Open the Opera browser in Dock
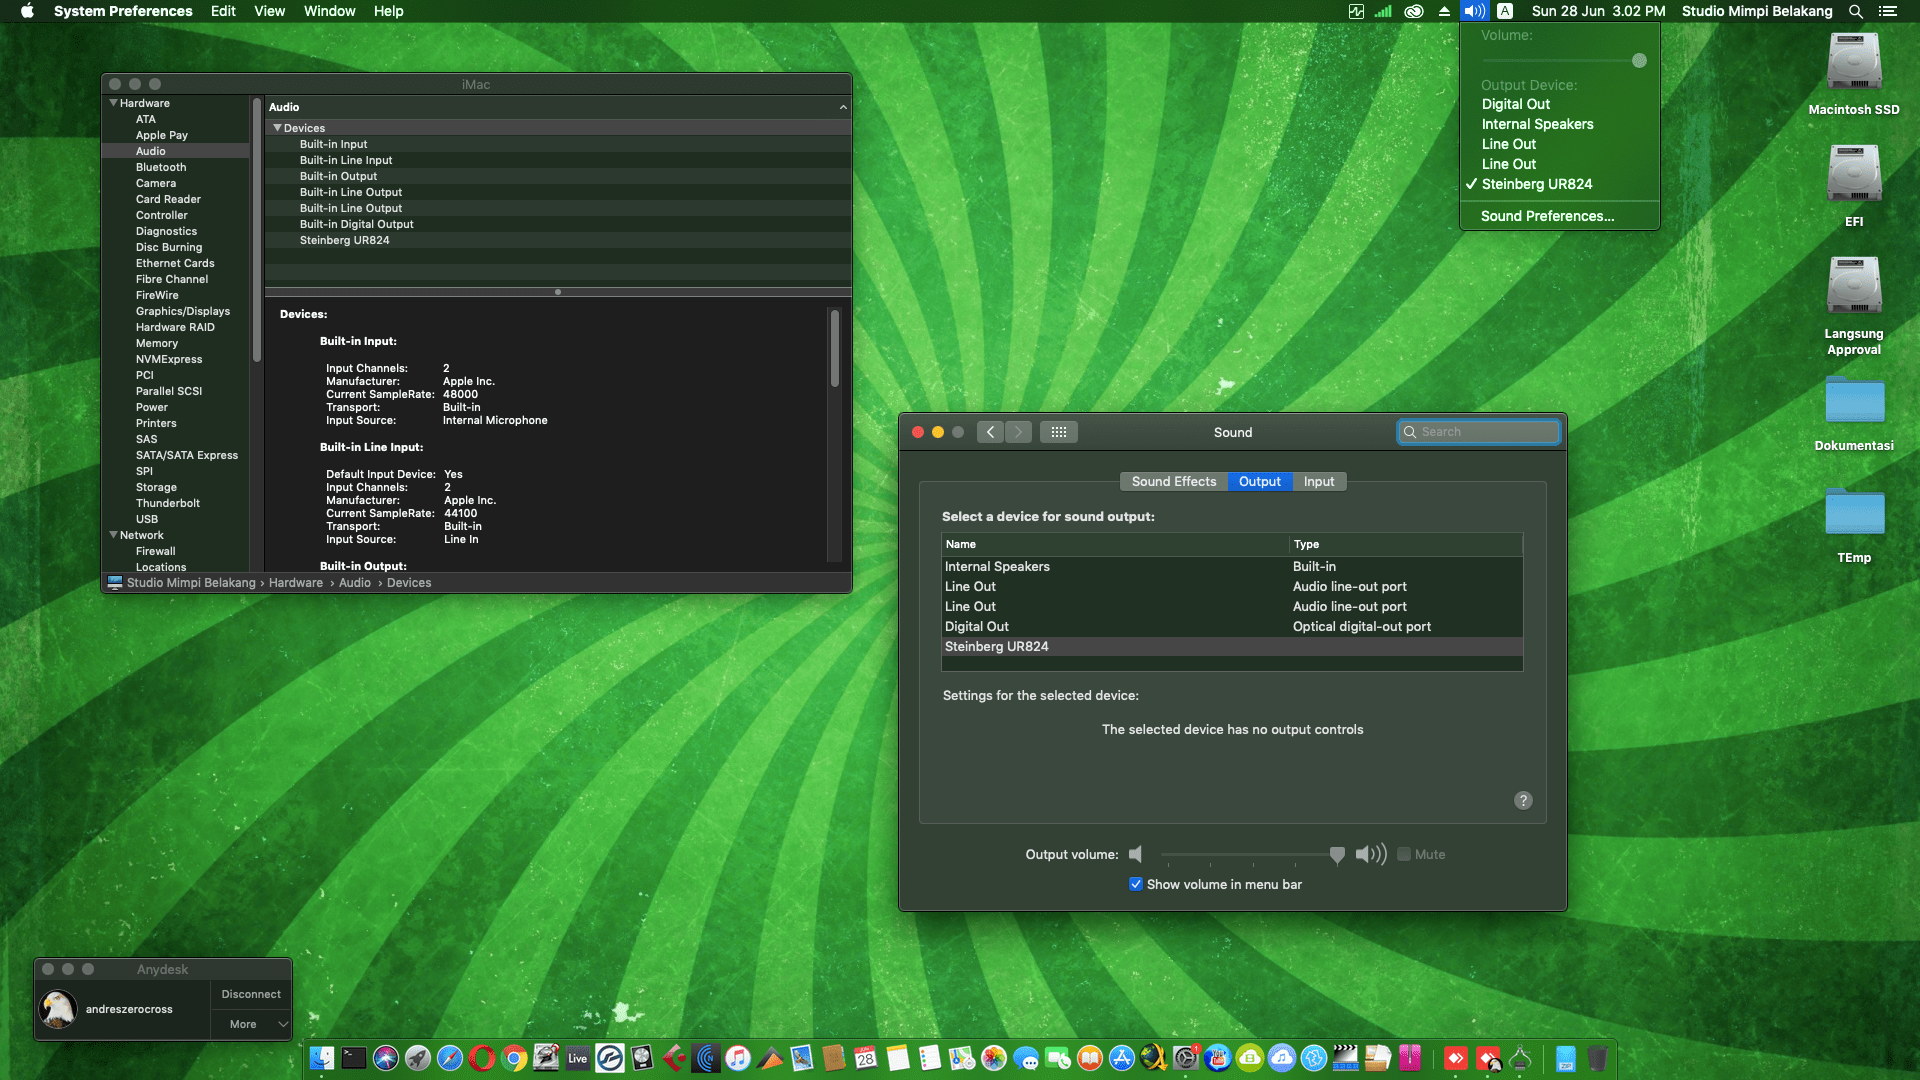1920x1080 pixels. click(482, 1058)
